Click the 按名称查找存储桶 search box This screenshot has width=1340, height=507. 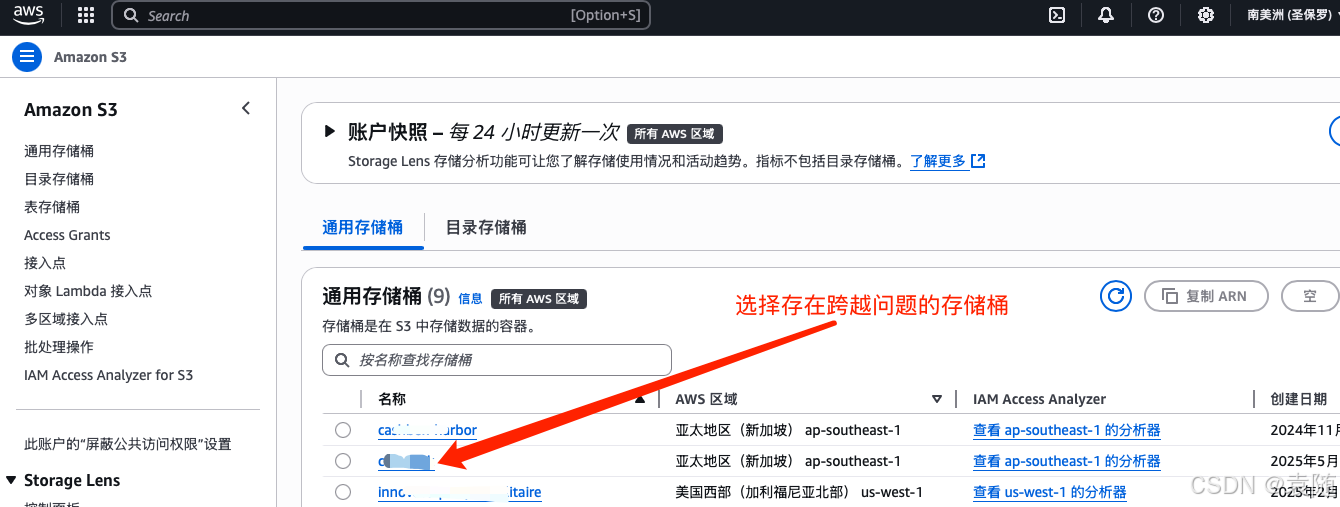pyautogui.click(x=497, y=360)
